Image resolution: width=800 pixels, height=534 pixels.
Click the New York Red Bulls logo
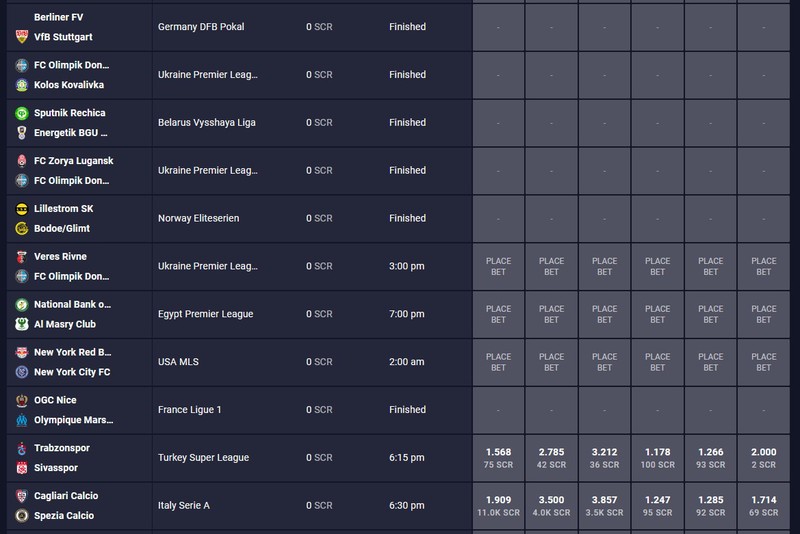21,352
